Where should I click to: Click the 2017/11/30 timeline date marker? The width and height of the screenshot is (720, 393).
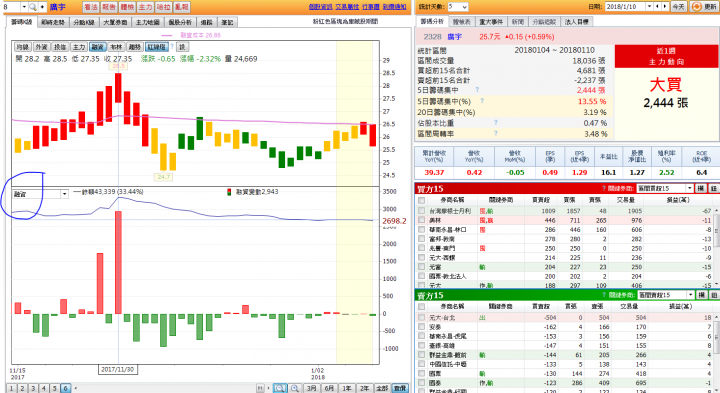point(118,370)
